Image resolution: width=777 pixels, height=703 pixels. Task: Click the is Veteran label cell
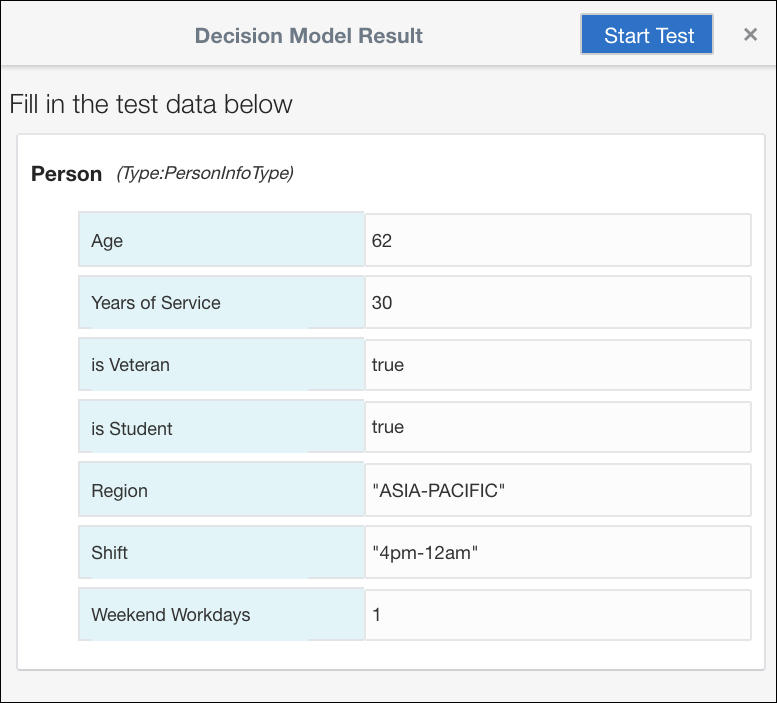[x=221, y=365]
